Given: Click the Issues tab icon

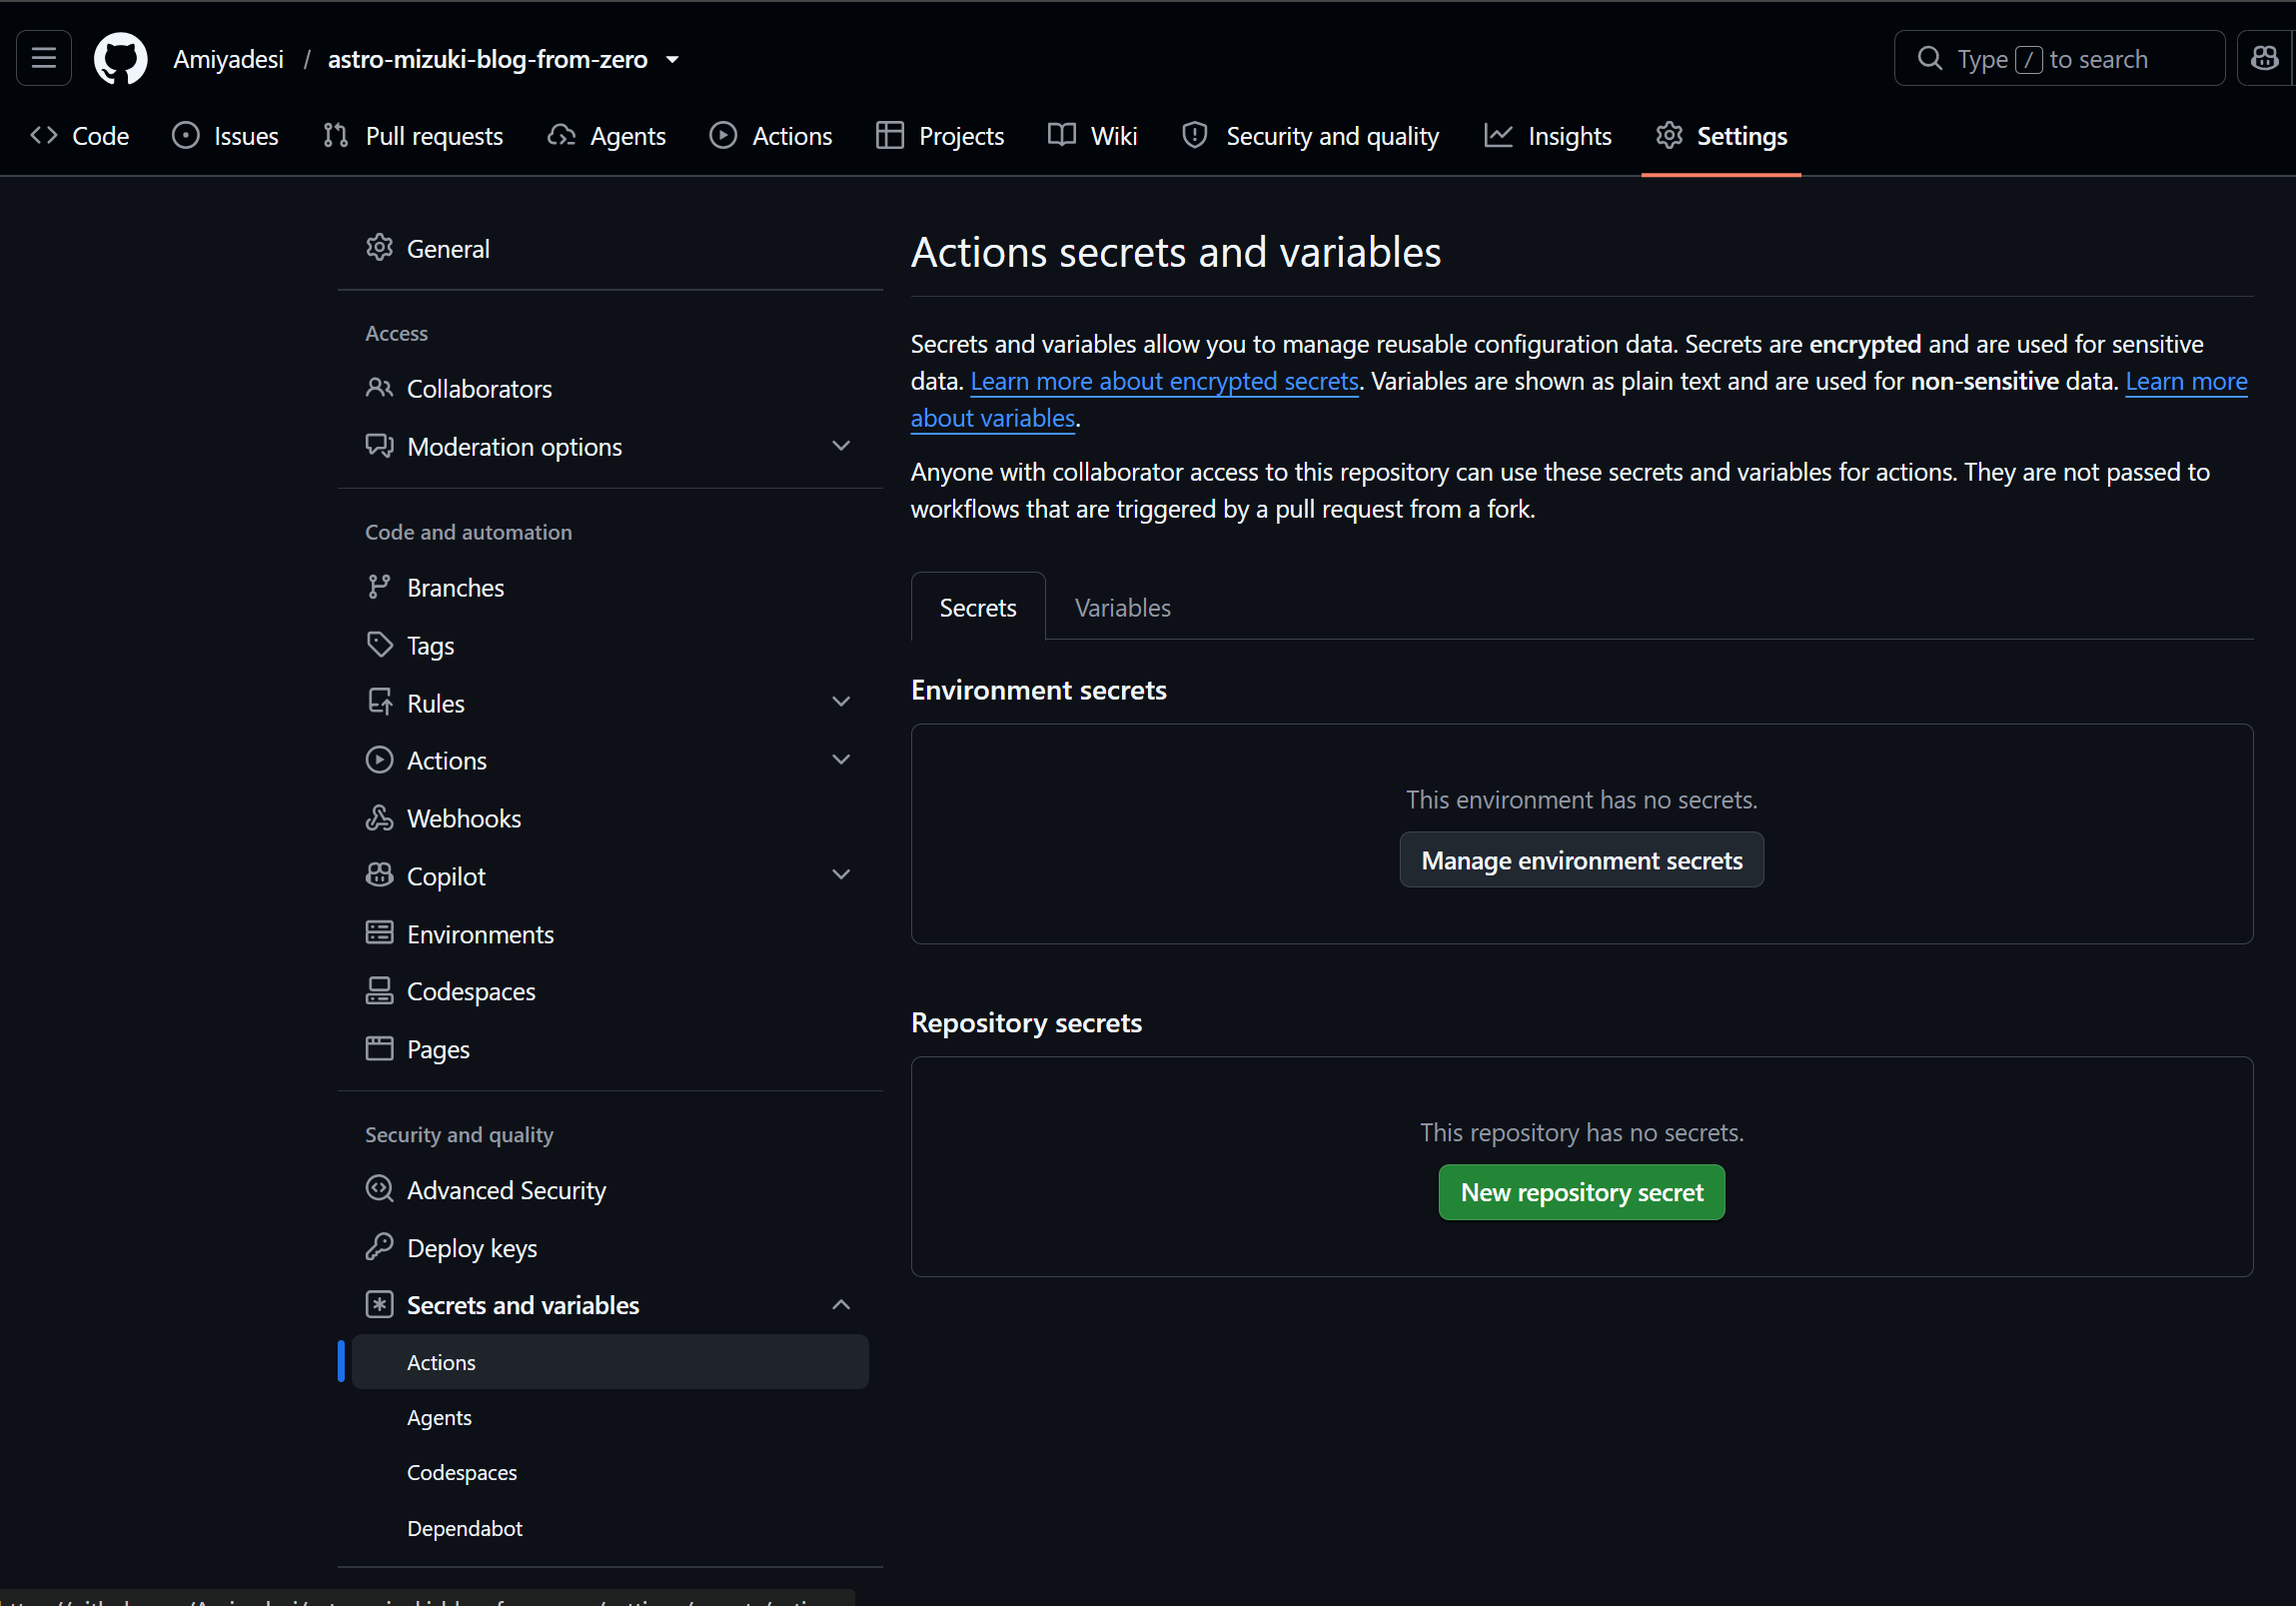Looking at the screenshot, I should coord(185,135).
